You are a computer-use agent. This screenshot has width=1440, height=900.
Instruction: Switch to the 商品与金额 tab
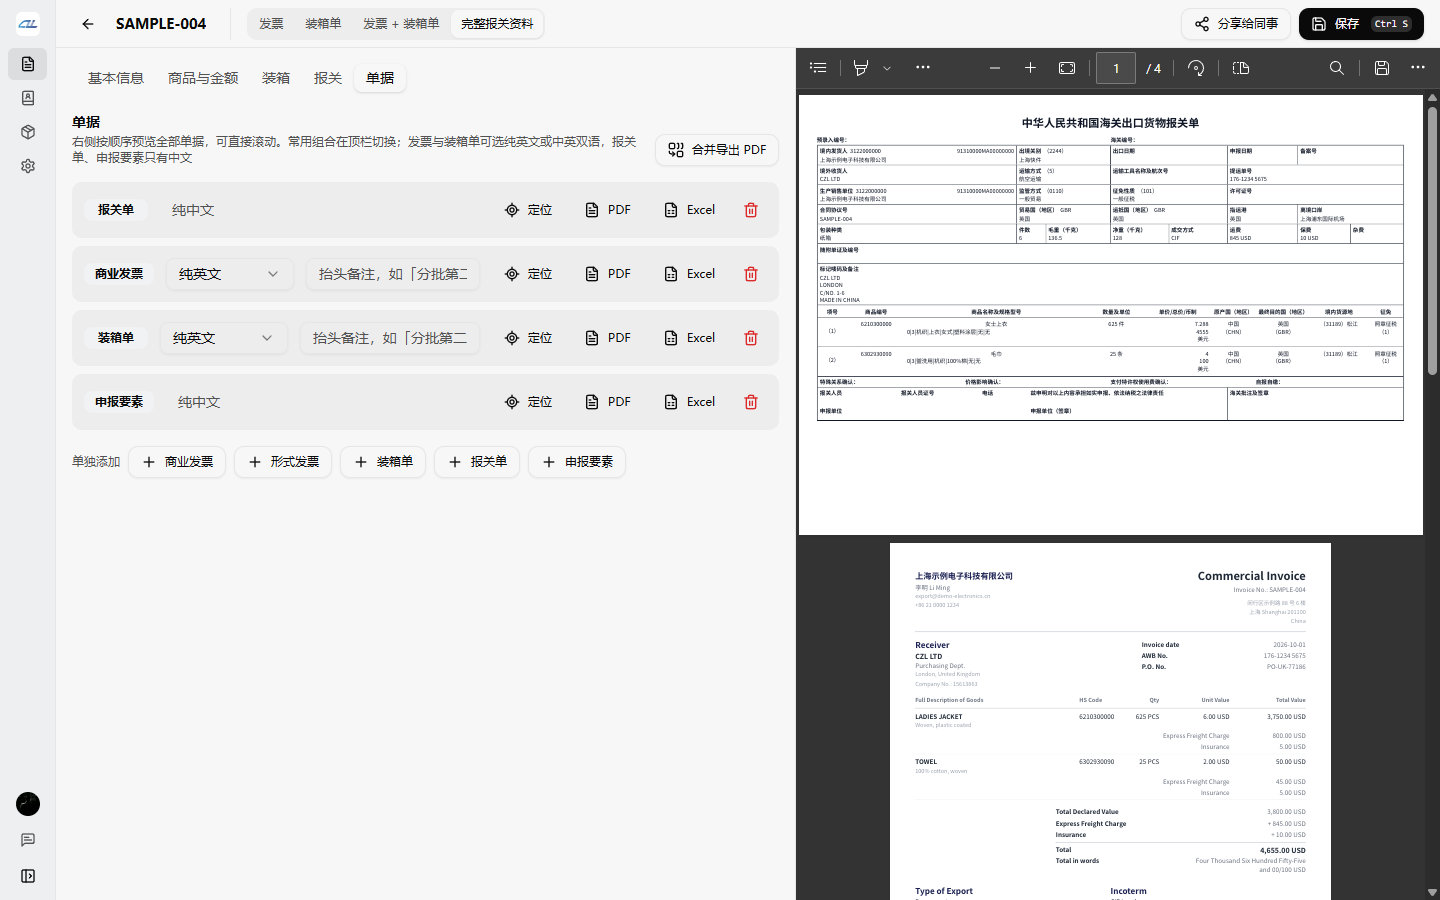[x=203, y=78]
